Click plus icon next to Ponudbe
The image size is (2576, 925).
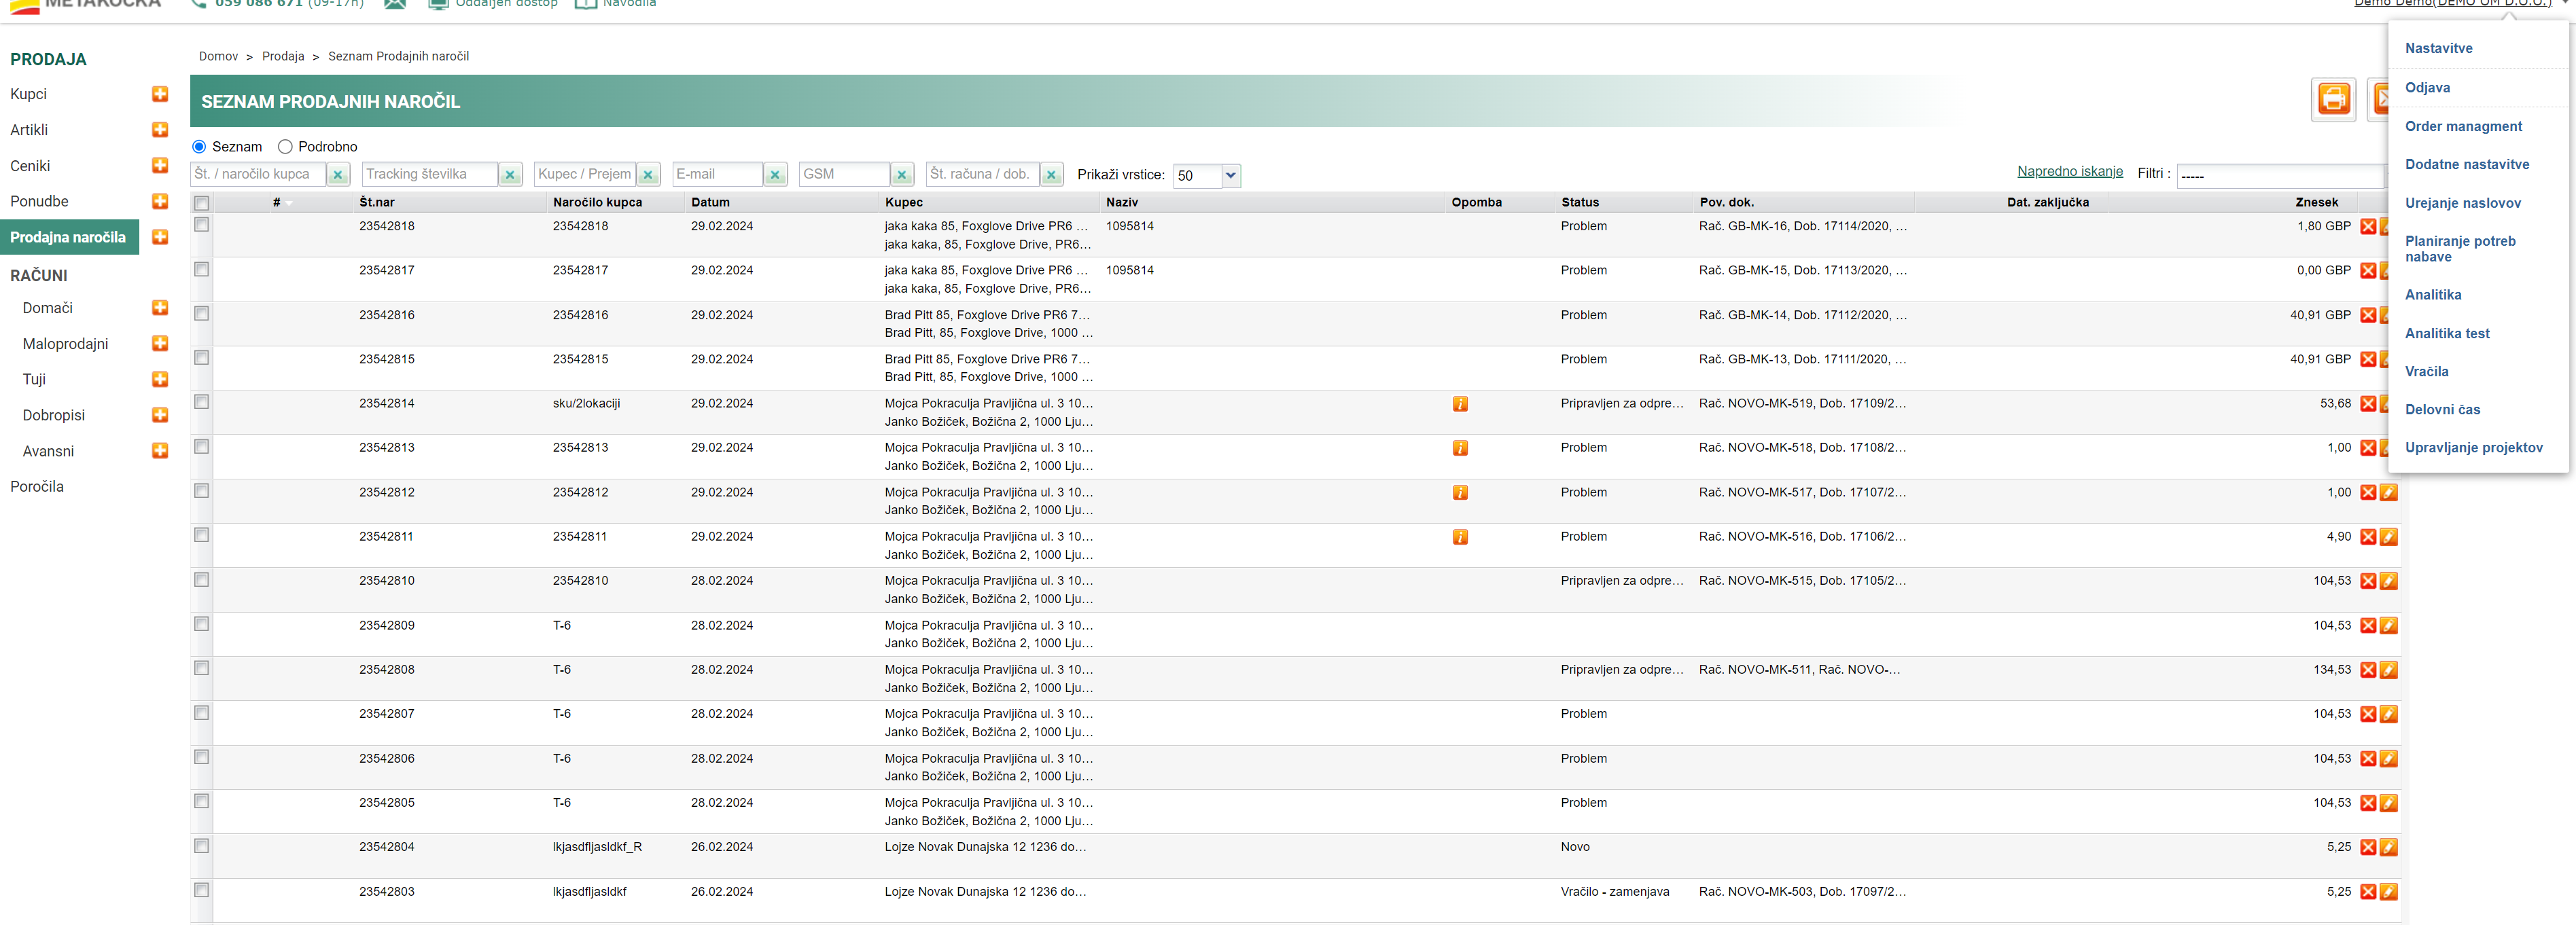(x=160, y=201)
